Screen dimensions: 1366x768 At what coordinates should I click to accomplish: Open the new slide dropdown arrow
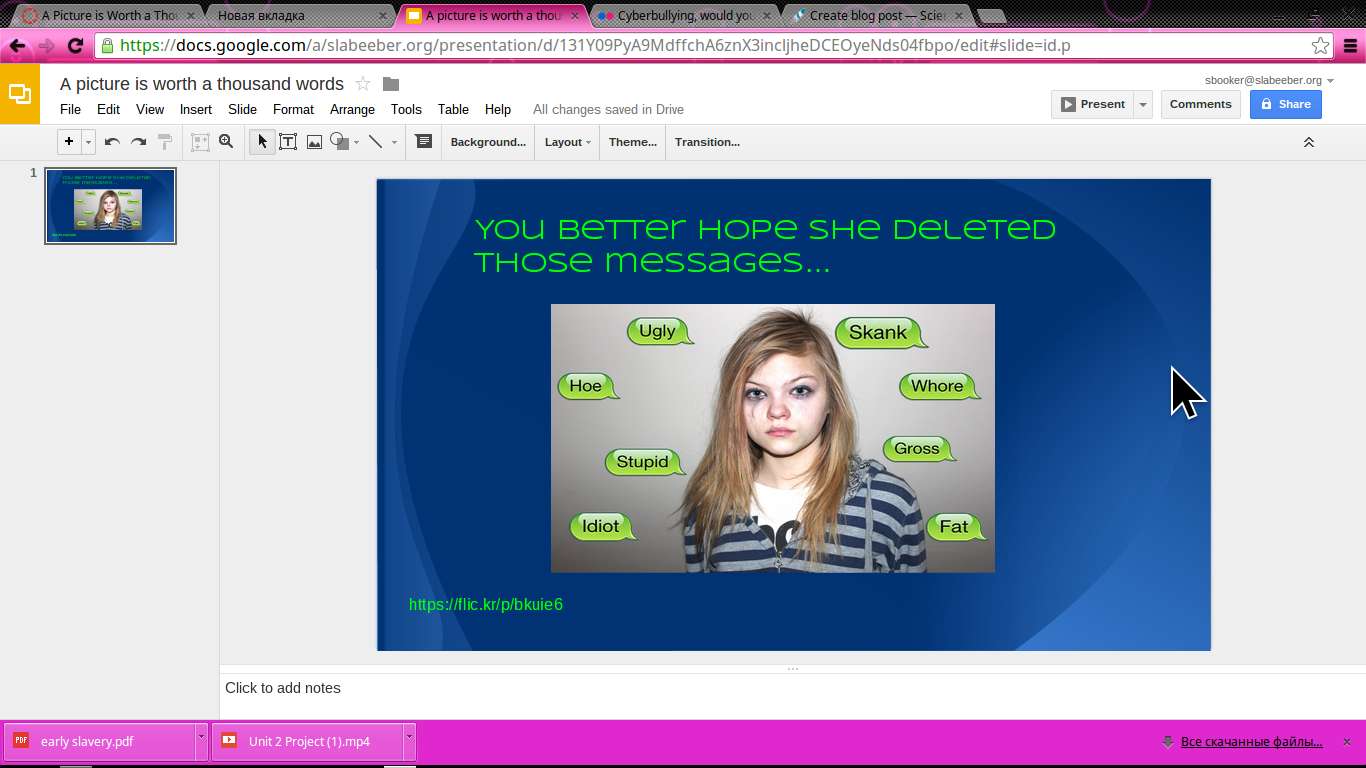click(88, 142)
